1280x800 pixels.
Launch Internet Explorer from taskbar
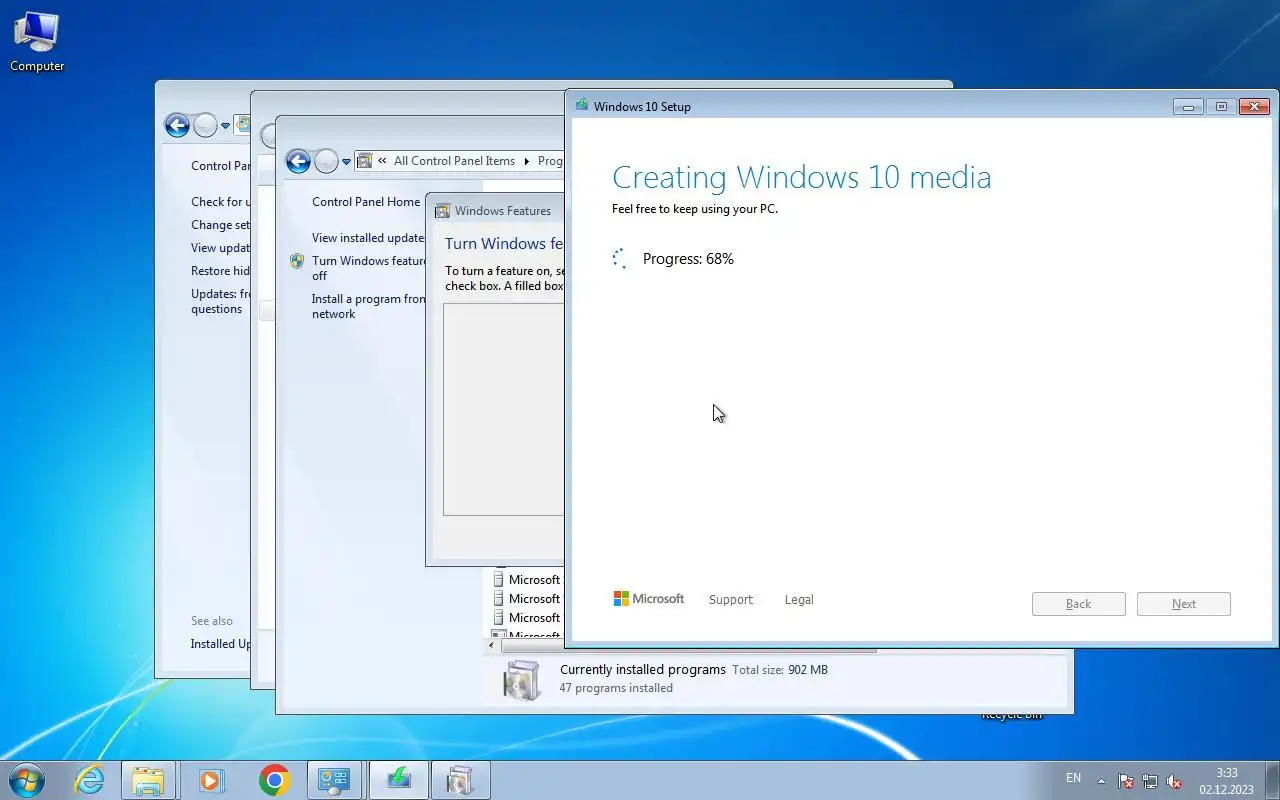coord(89,780)
